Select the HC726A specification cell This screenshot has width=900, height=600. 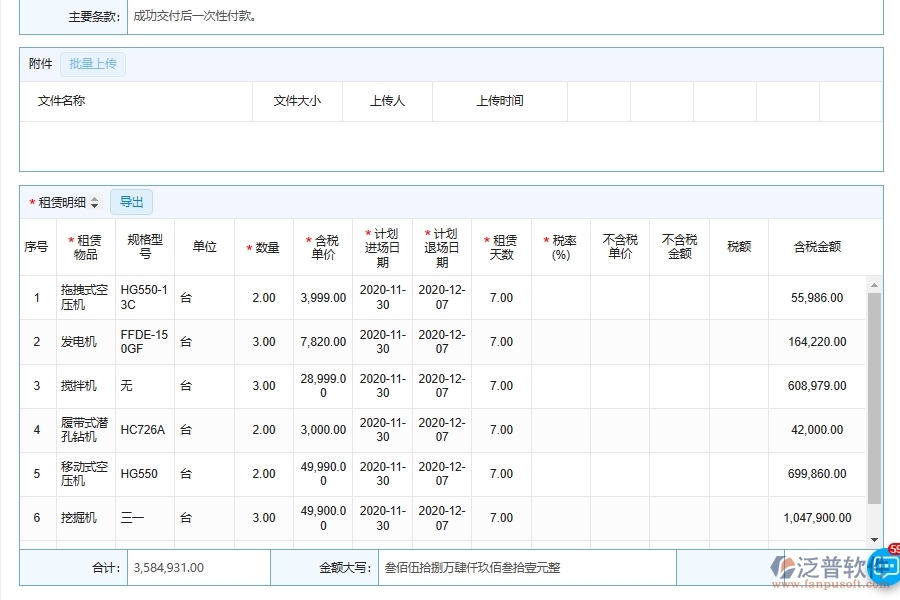pyautogui.click(x=142, y=430)
